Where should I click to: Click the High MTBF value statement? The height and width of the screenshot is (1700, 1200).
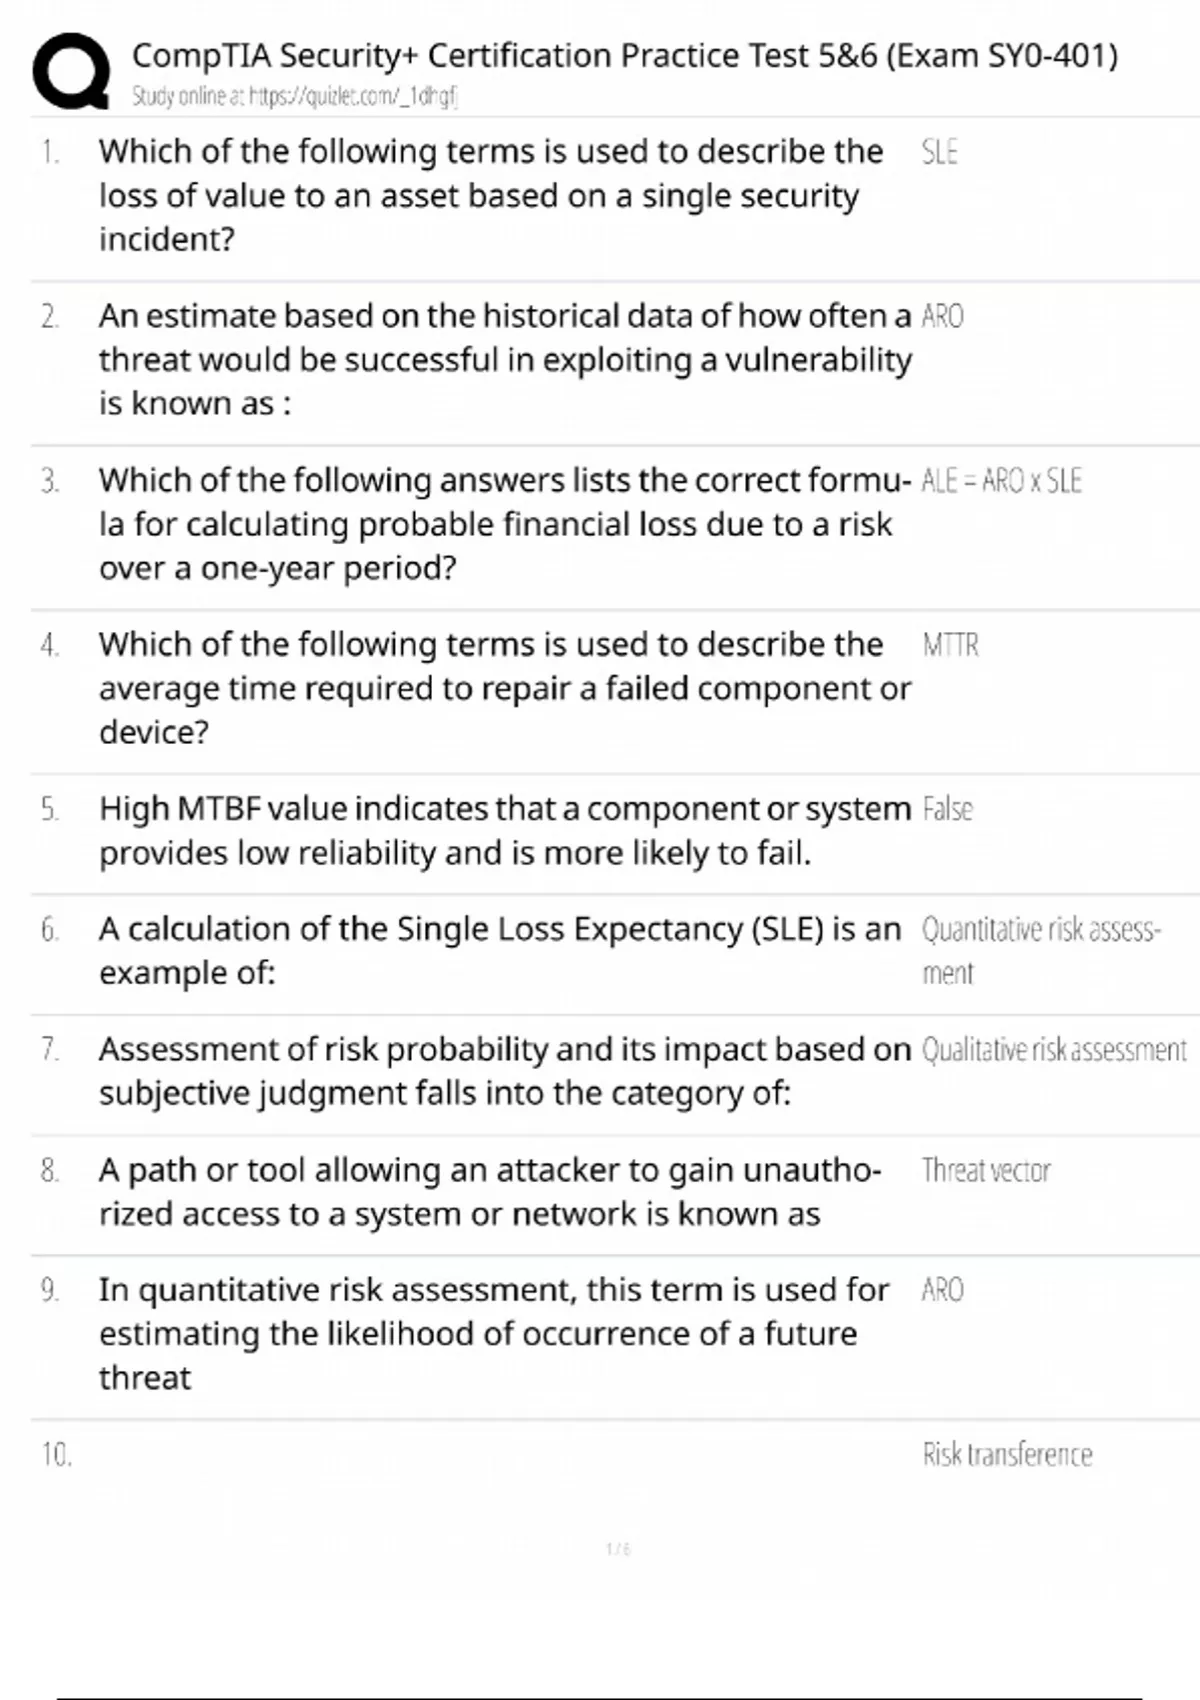point(505,830)
